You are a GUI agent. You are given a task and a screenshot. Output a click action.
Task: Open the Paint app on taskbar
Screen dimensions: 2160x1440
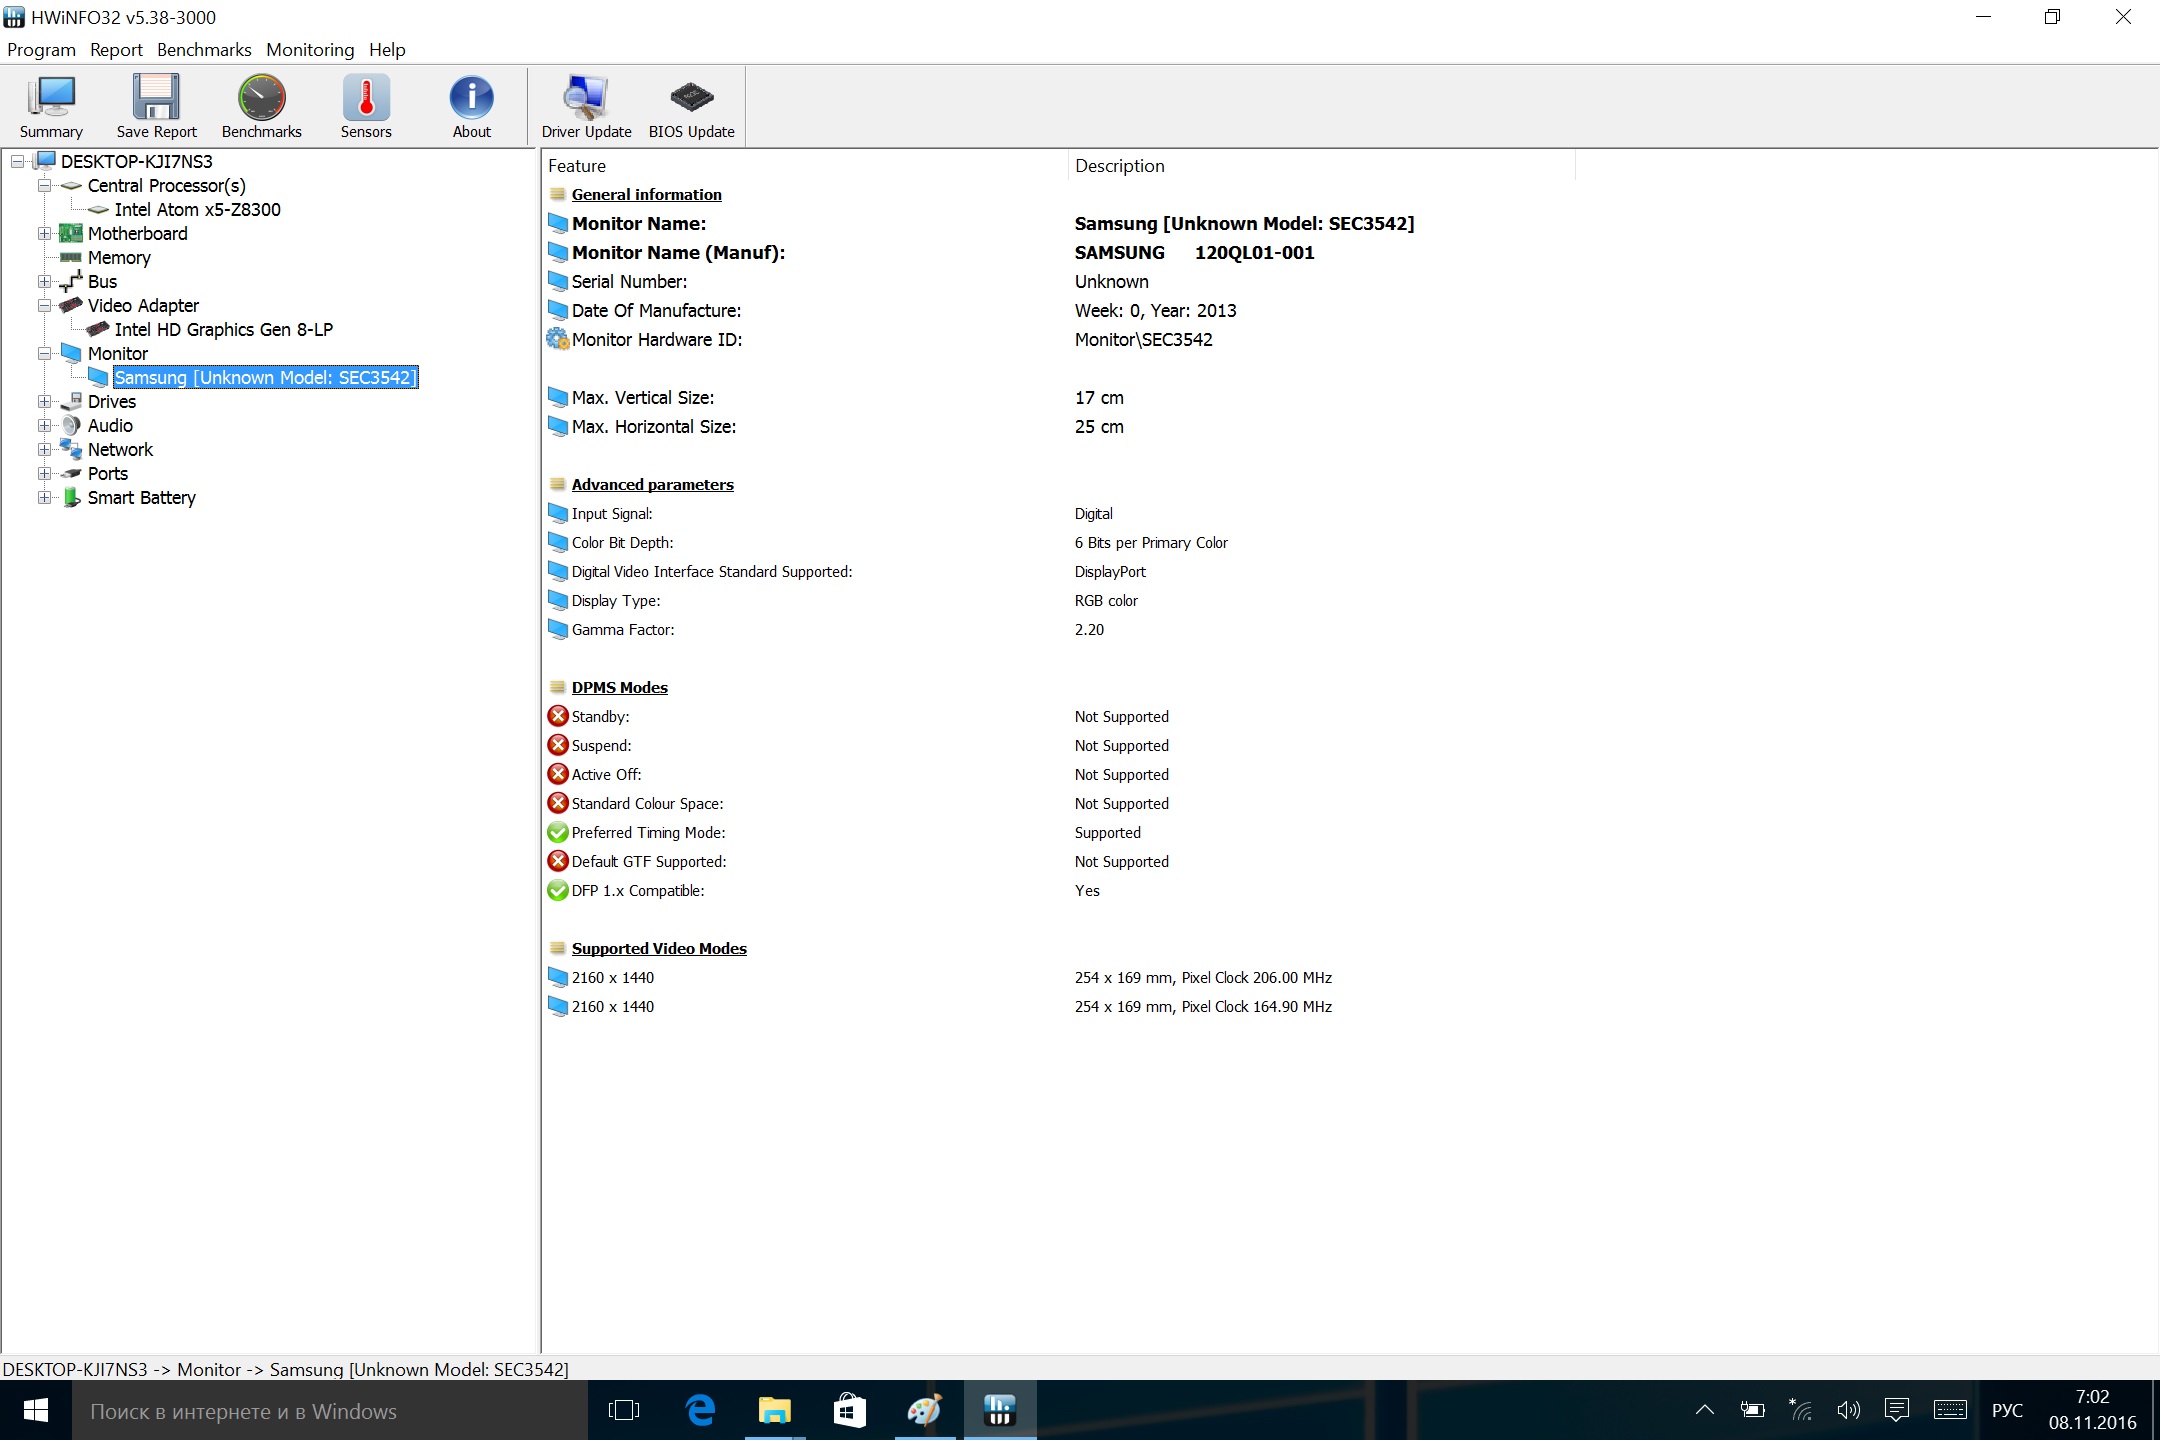[924, 1410]
